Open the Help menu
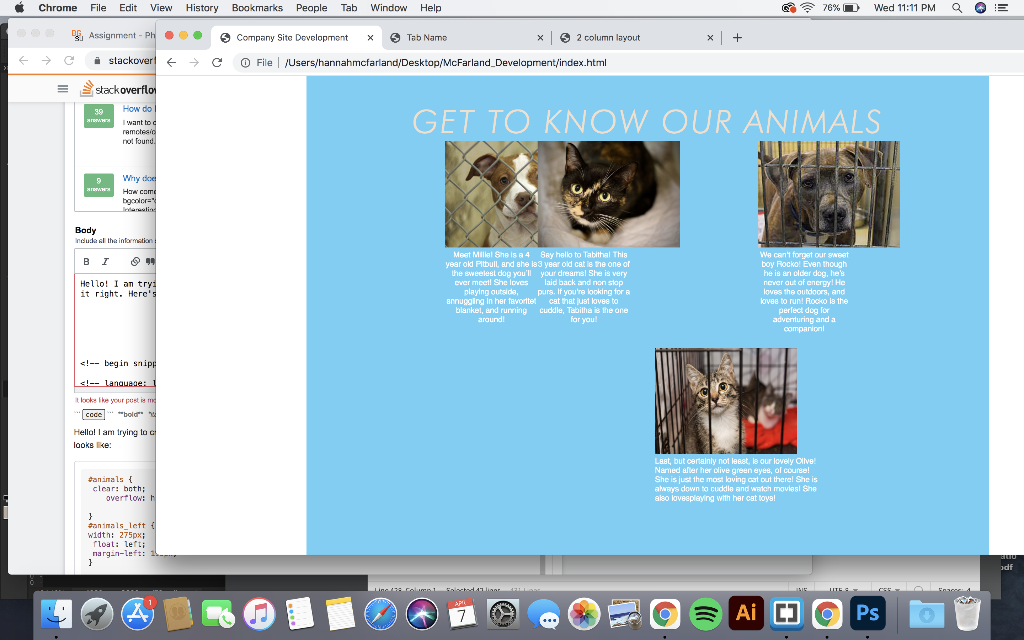This screenshot has height=640, width=1024. pyautogui.click(x=430, y=8)
